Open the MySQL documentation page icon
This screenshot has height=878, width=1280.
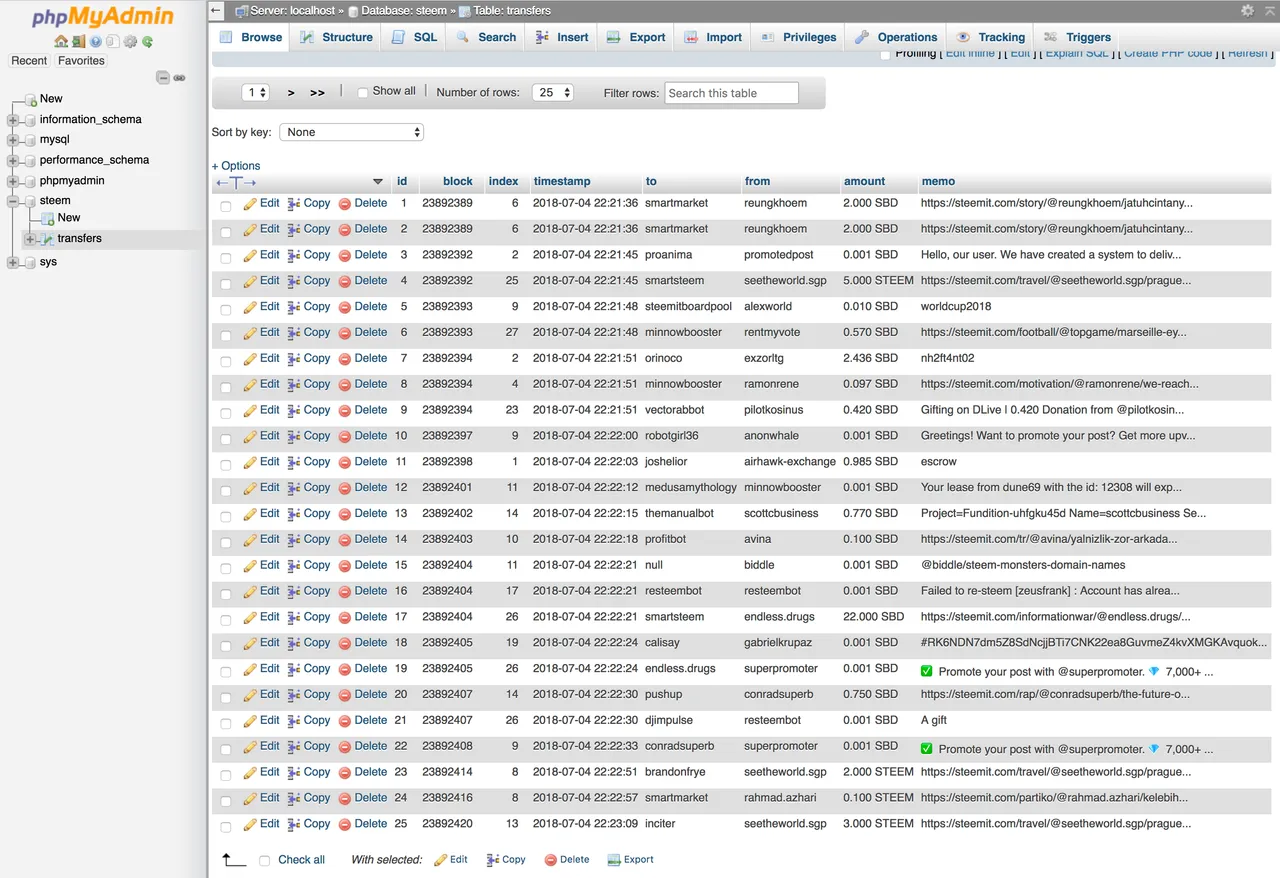113,42
